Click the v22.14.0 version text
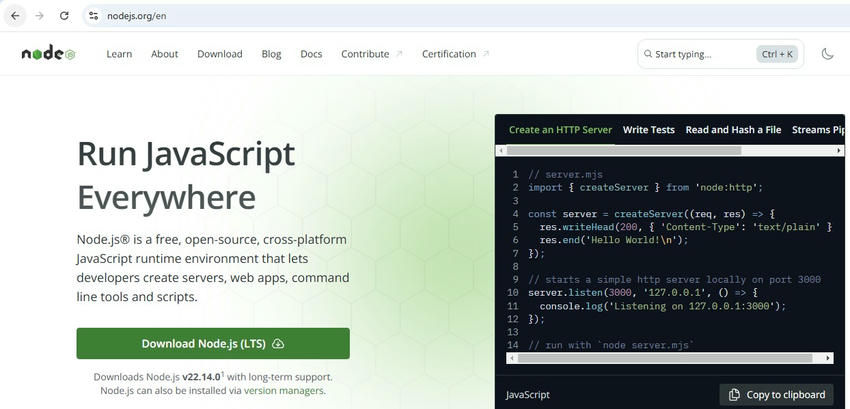Screen dimensions: 850x409 click(201, 376)
